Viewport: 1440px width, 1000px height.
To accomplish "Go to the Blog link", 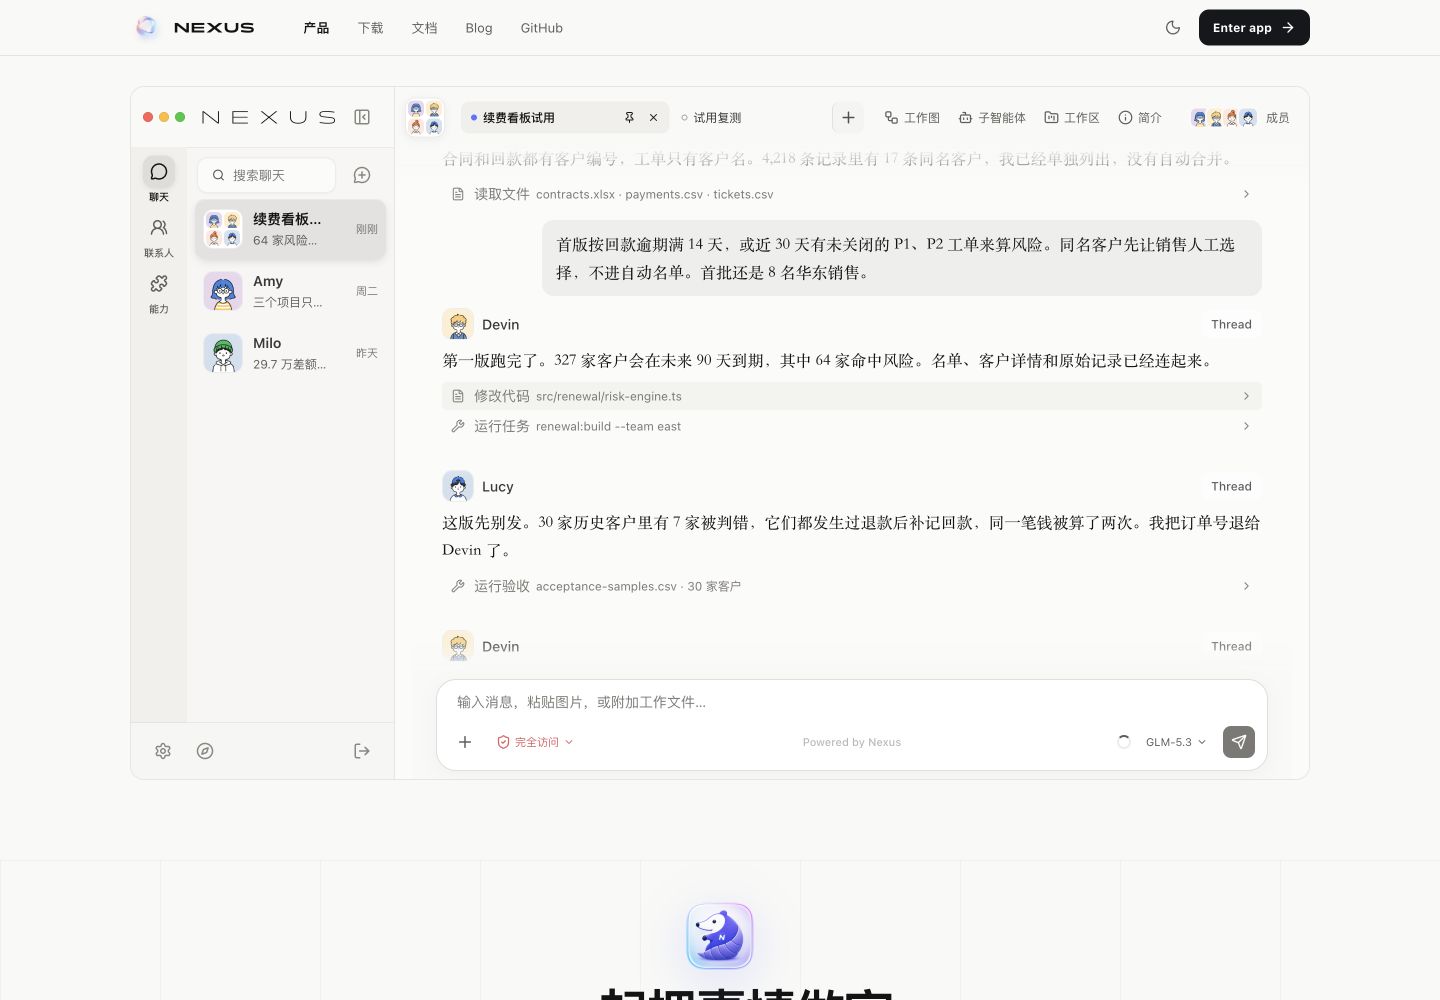I will point(479,28).
